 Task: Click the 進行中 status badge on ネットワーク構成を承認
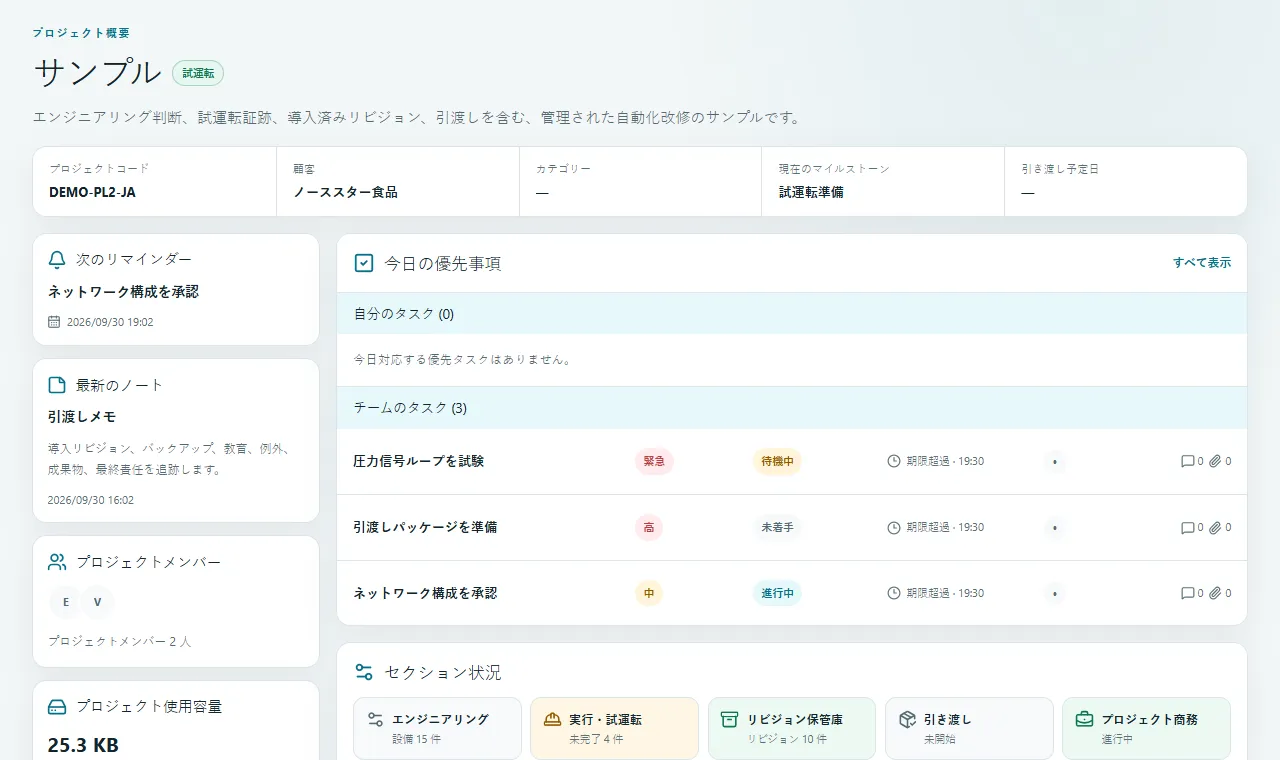pyautogui.click(x=777, y=593)
